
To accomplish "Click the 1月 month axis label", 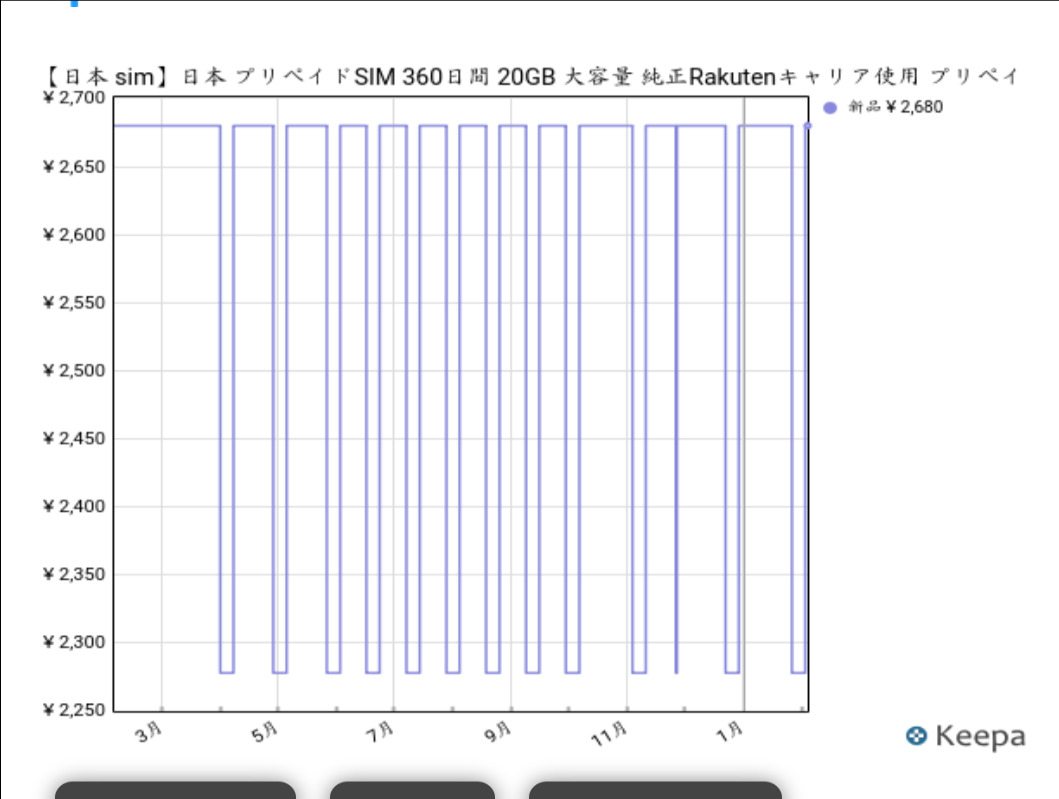I will click(731, 733).
